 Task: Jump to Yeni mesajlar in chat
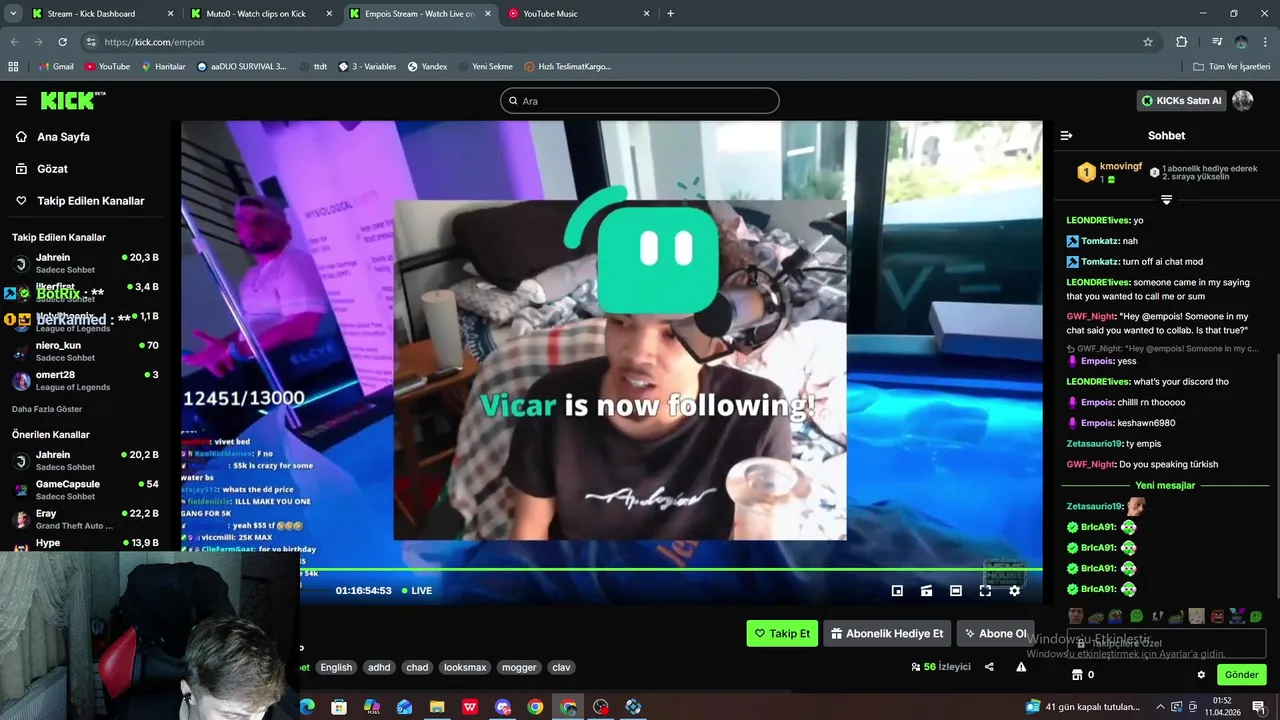click(1165, 486)
